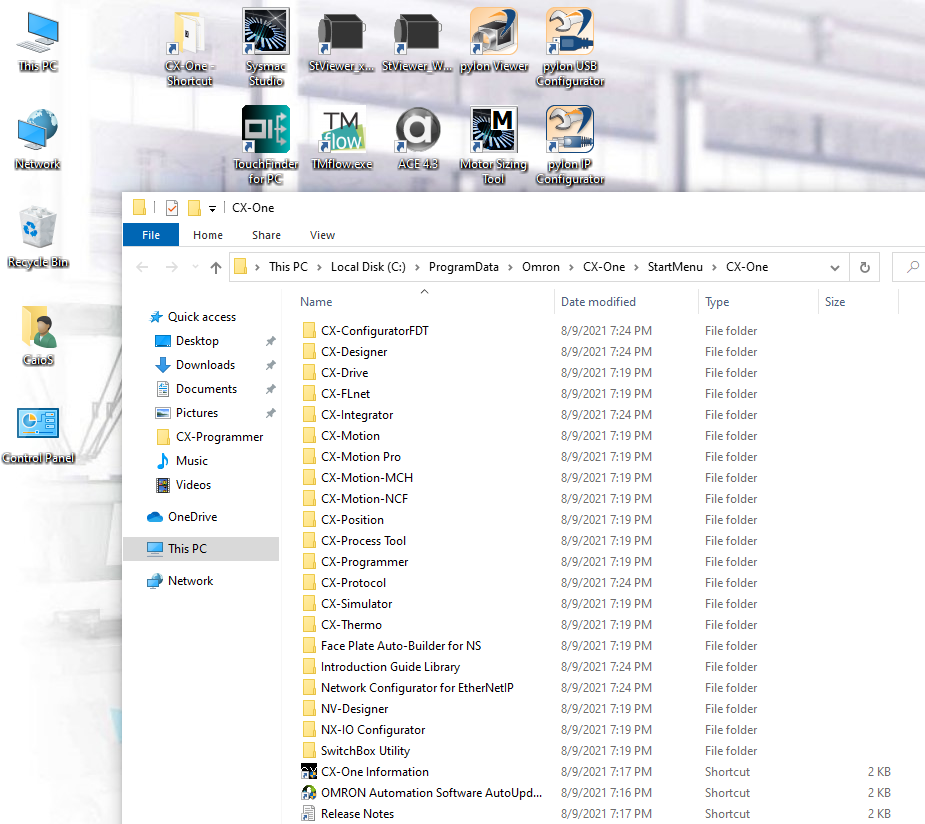Select the This PC desktop icon

(x=38, y=41)
